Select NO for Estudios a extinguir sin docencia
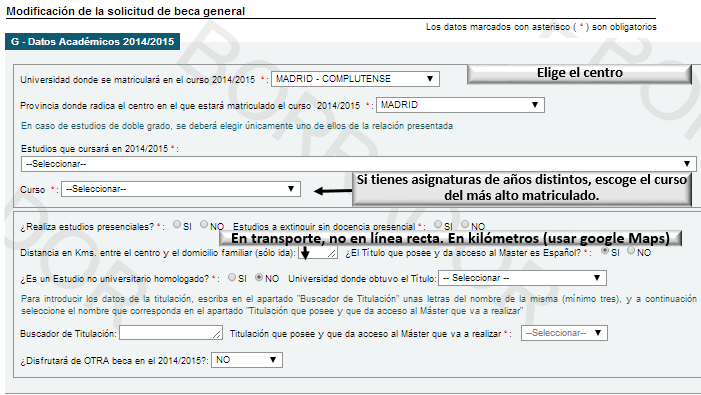This screenshot has width=701, height=395. click(x=465, y=224)
